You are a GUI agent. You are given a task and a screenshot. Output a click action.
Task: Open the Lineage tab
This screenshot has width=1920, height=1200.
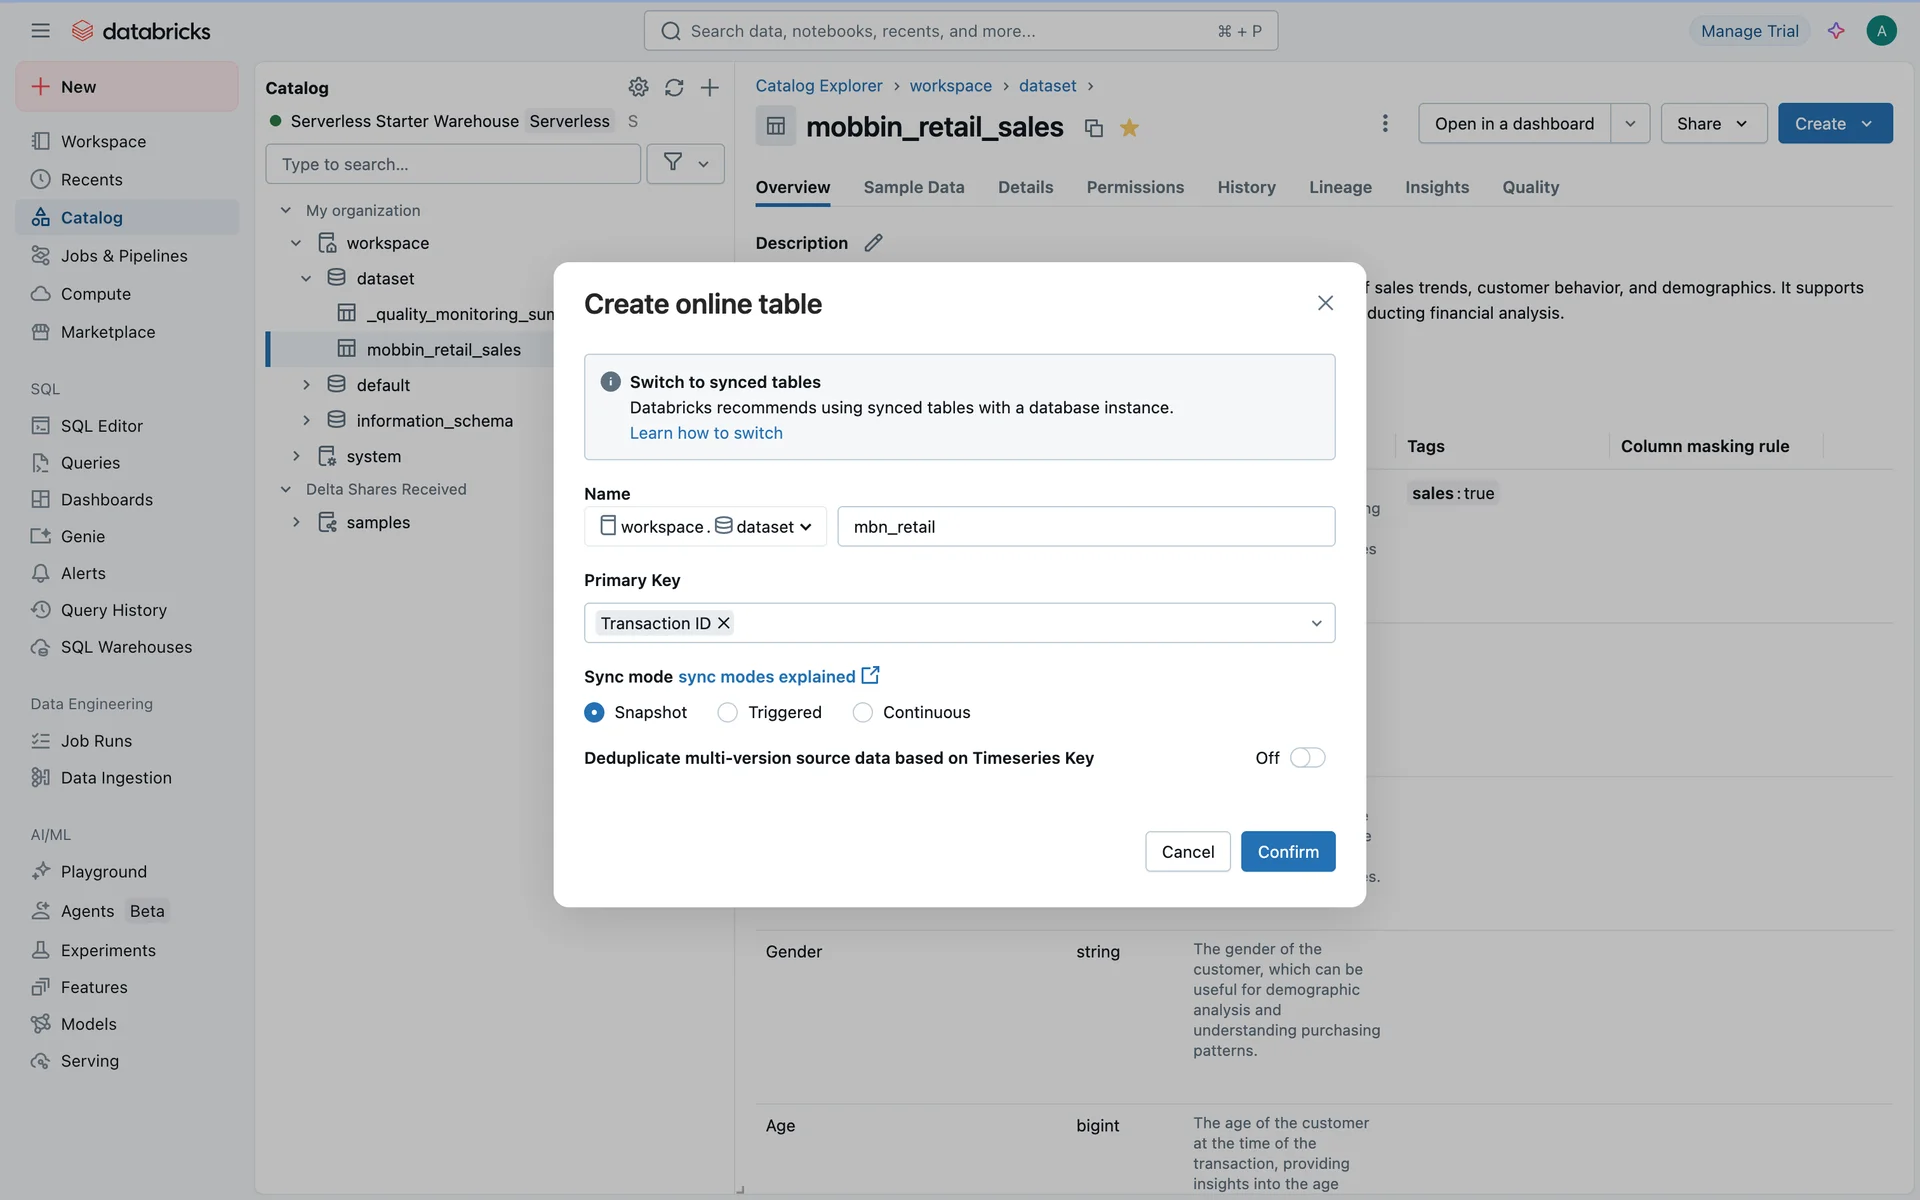coord(1340,187)
